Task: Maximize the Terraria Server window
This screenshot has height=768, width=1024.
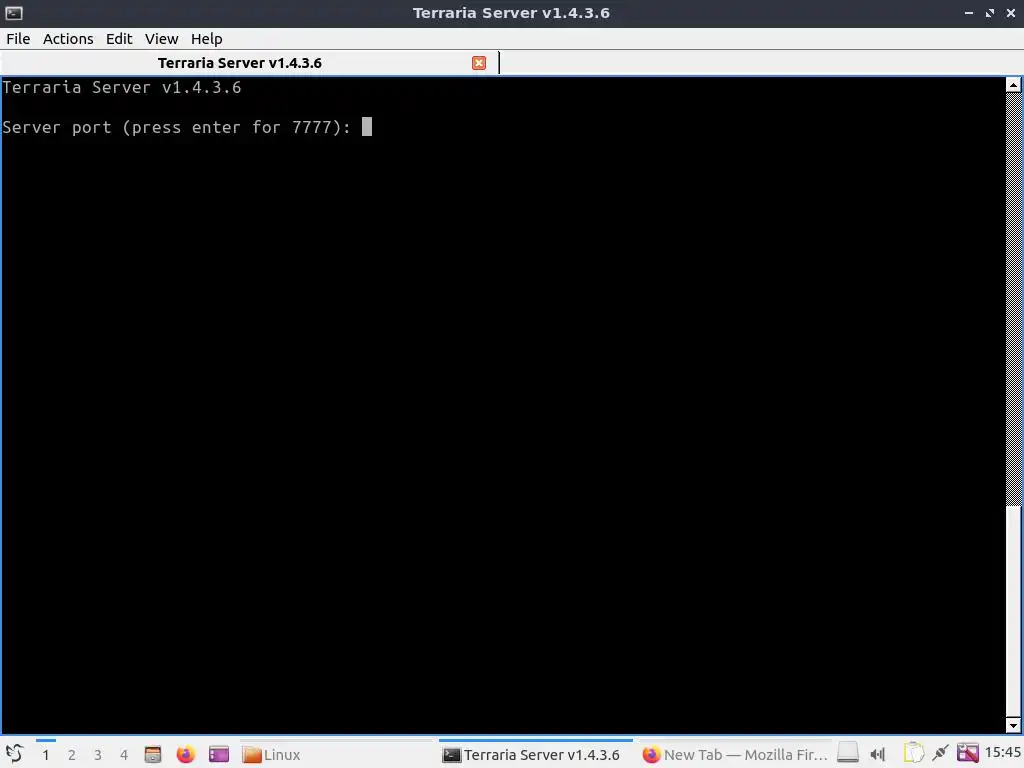Action: (x=990, y=13)
